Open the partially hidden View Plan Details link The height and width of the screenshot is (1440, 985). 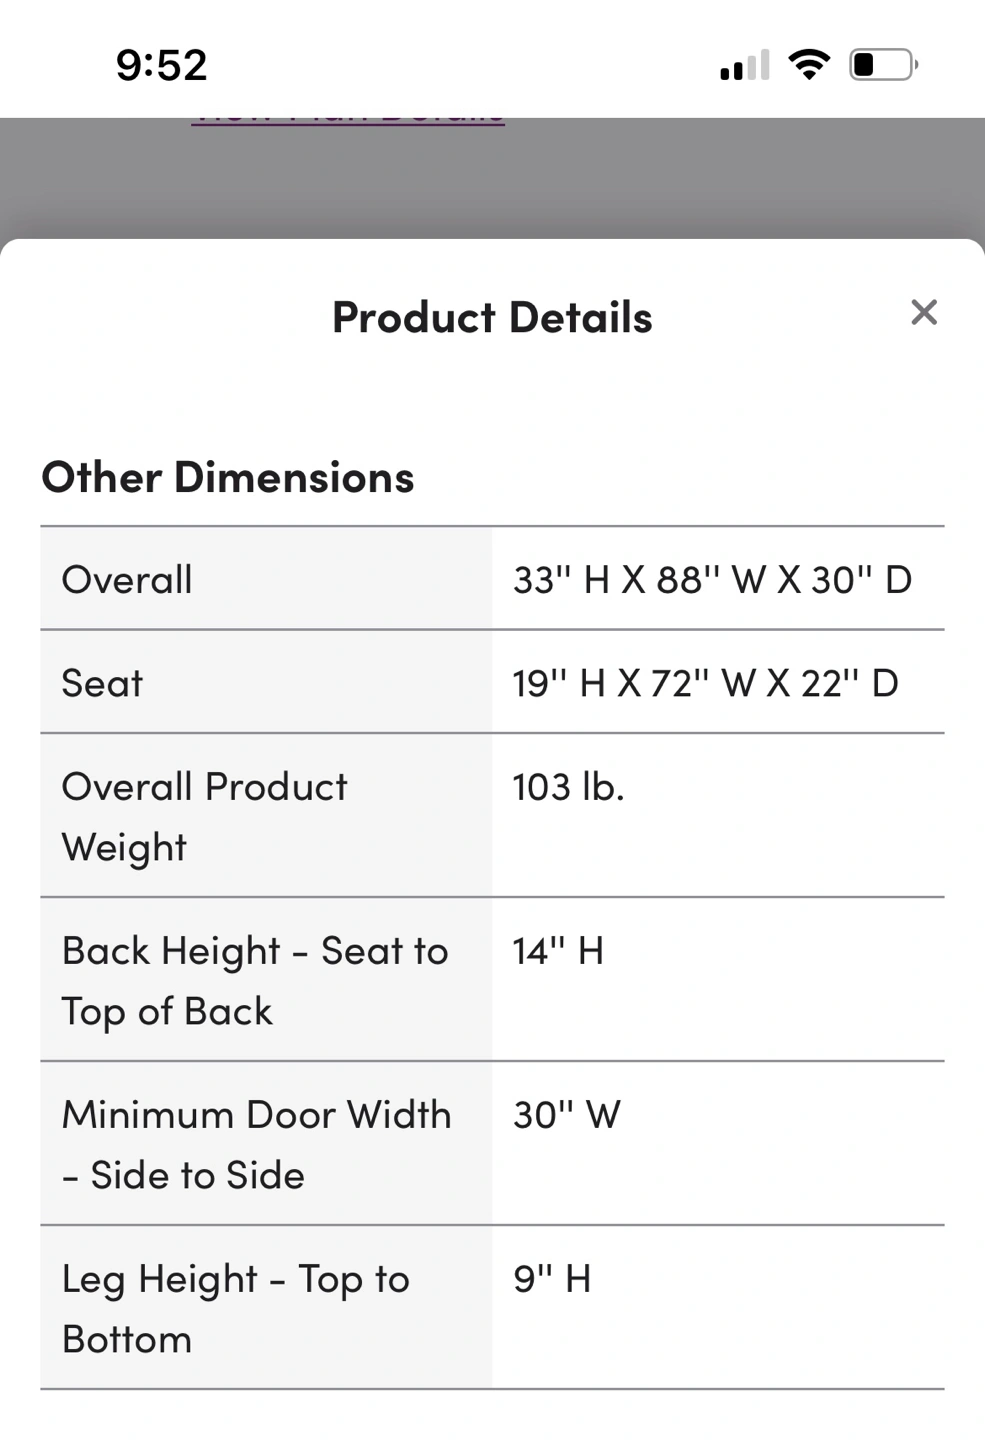(348, 120)
